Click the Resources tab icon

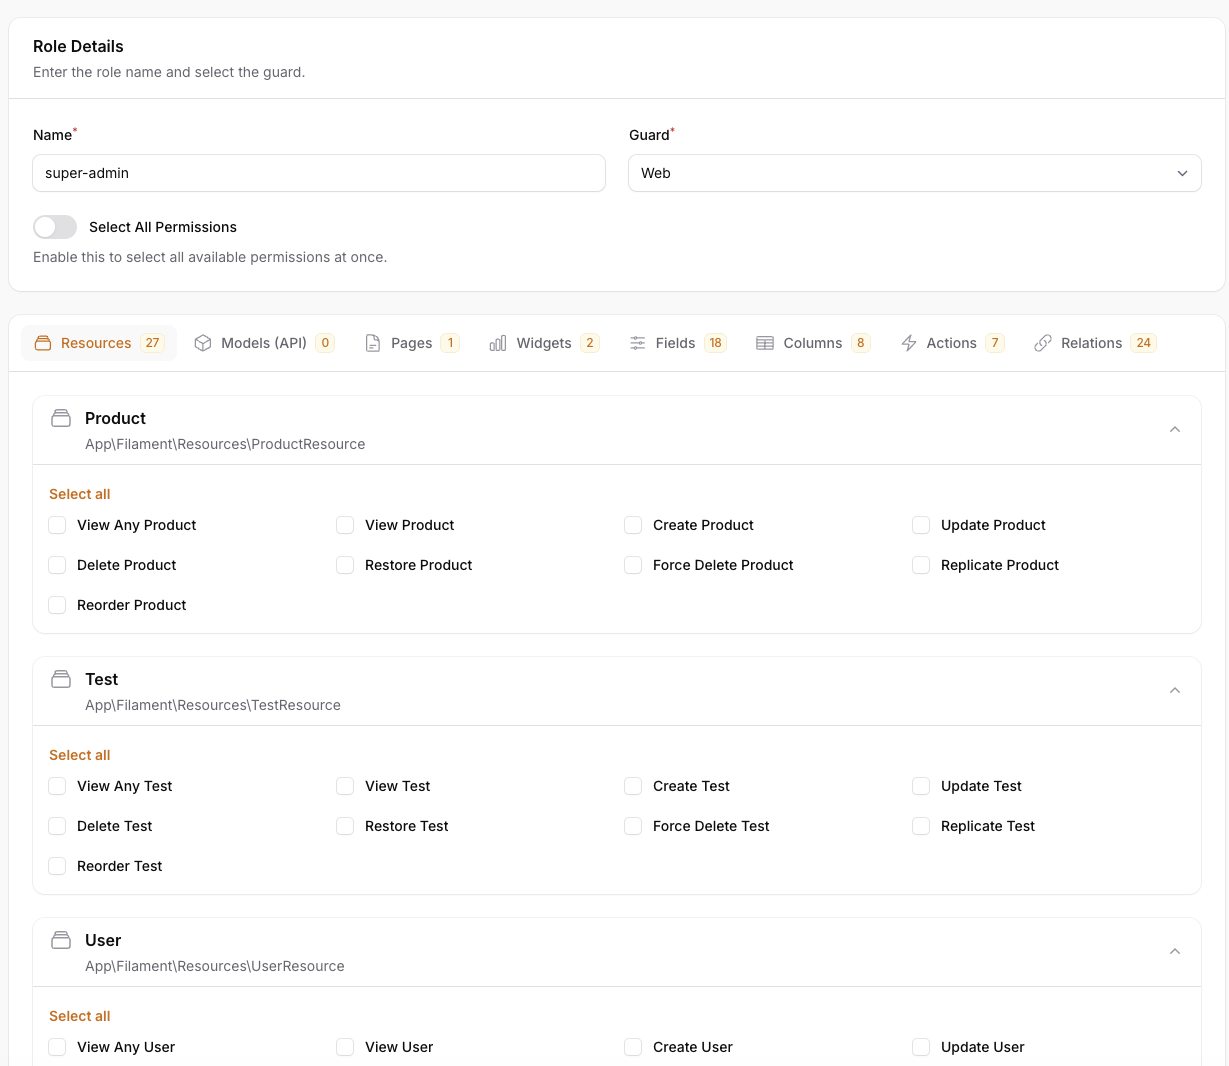click(43, 343)
